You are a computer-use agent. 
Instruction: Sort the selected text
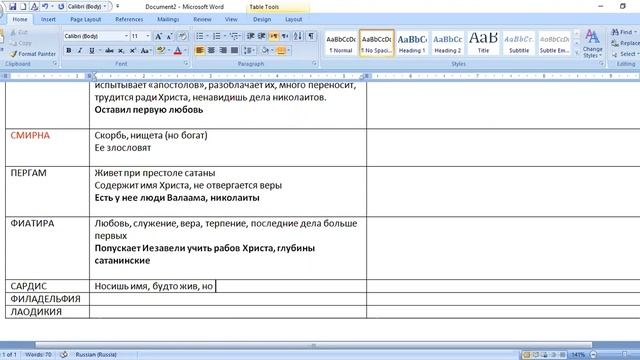(298, 36)
